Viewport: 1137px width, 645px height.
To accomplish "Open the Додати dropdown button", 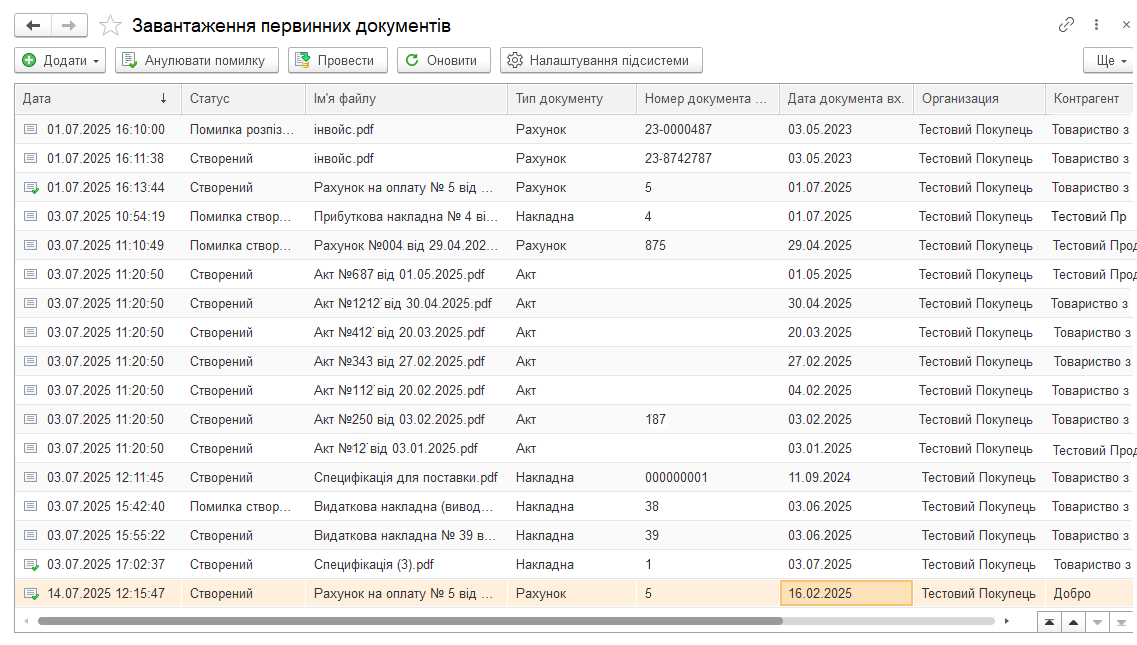I will tap(60, 60).
